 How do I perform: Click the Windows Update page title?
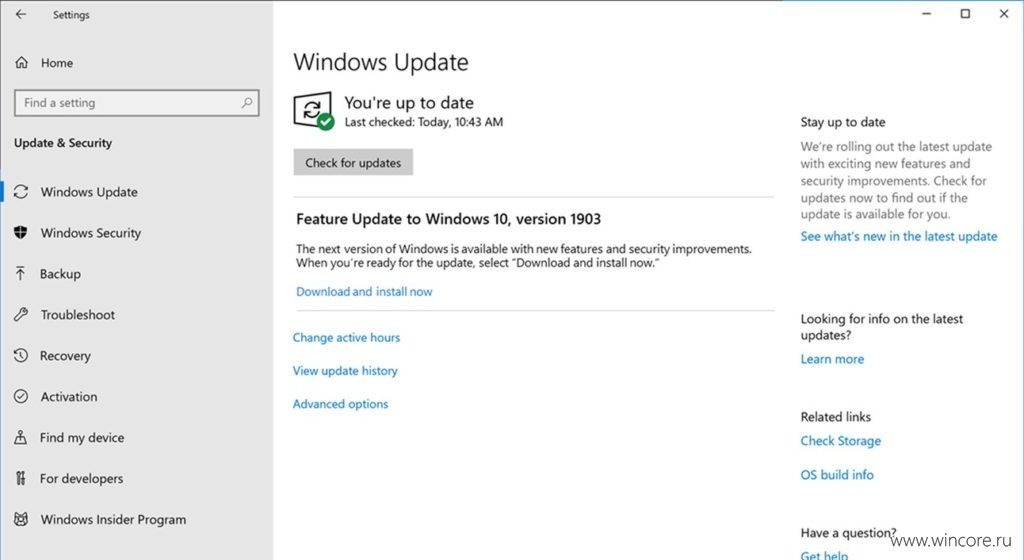pyautogui.click(x=381, y=63)
